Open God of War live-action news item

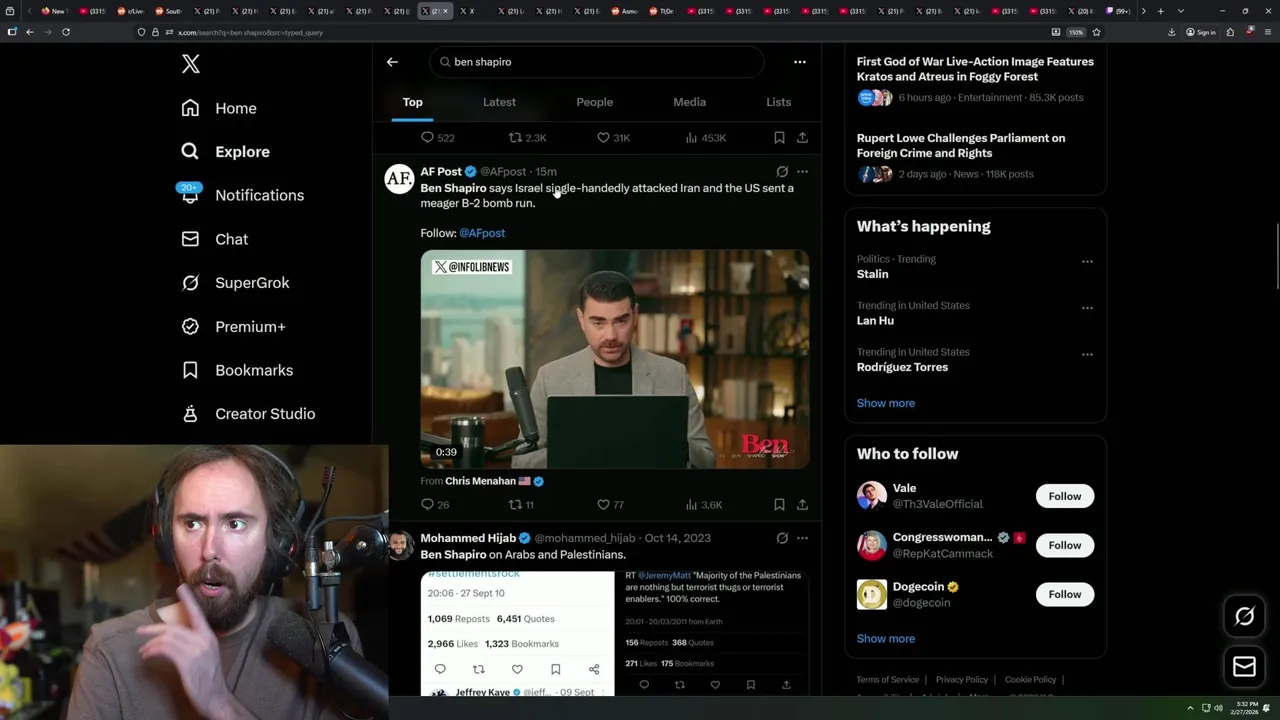(975, 79)
